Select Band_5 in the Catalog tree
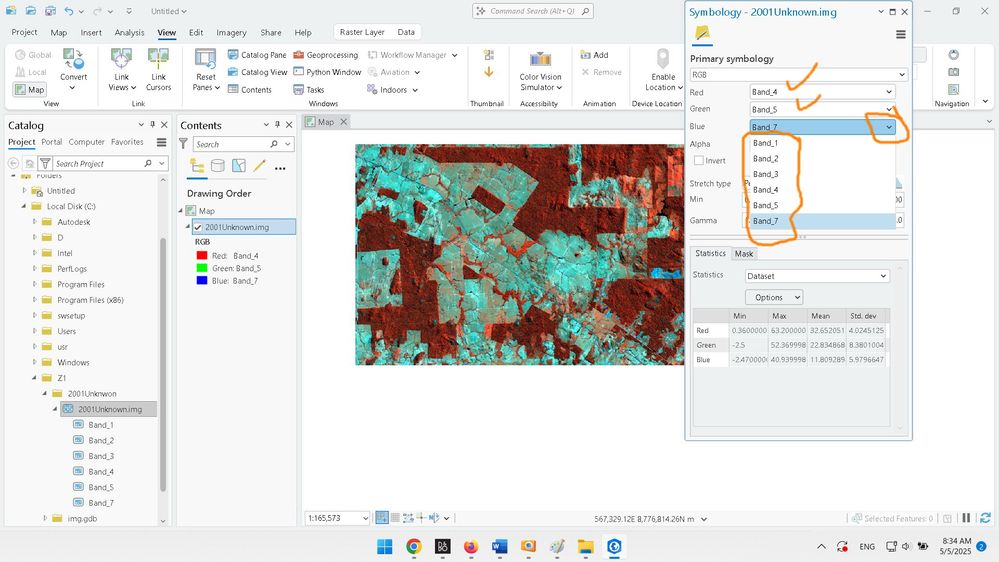 (101, 487)
